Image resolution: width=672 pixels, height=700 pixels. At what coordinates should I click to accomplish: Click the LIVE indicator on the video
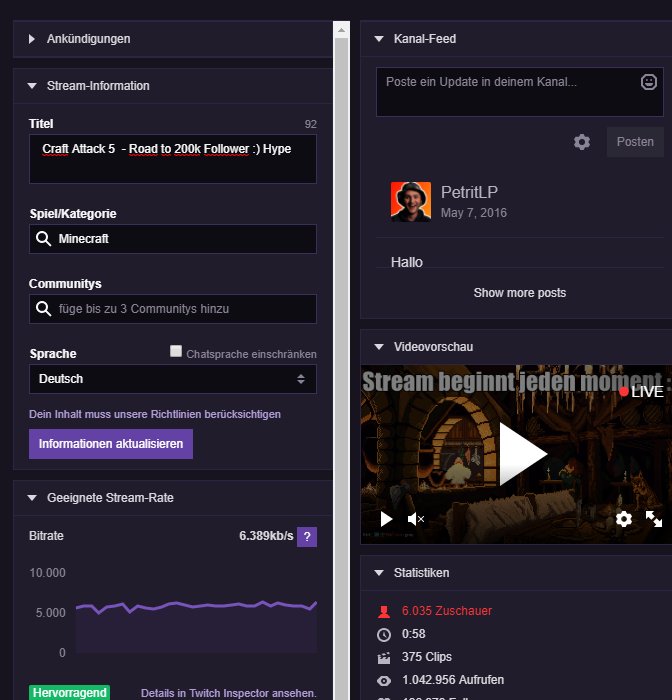click(642, 392)
